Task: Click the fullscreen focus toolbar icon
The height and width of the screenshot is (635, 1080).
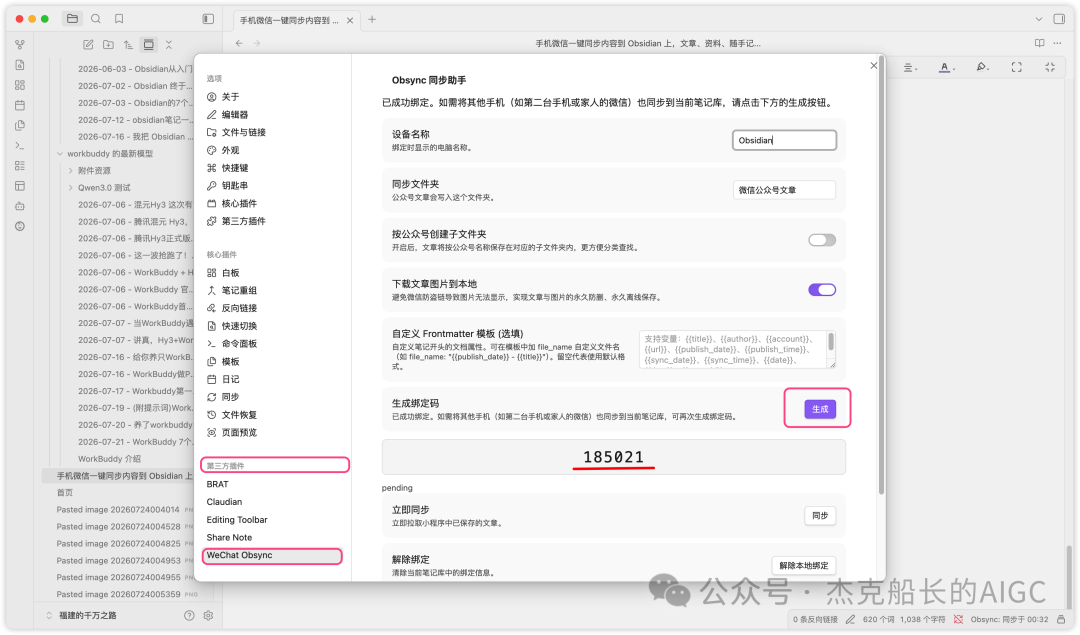Action: pos(1017,67)
